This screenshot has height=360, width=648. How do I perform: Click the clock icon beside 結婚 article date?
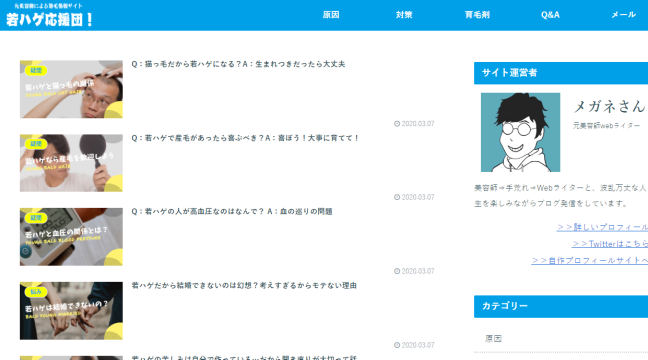tap(397, 345)
